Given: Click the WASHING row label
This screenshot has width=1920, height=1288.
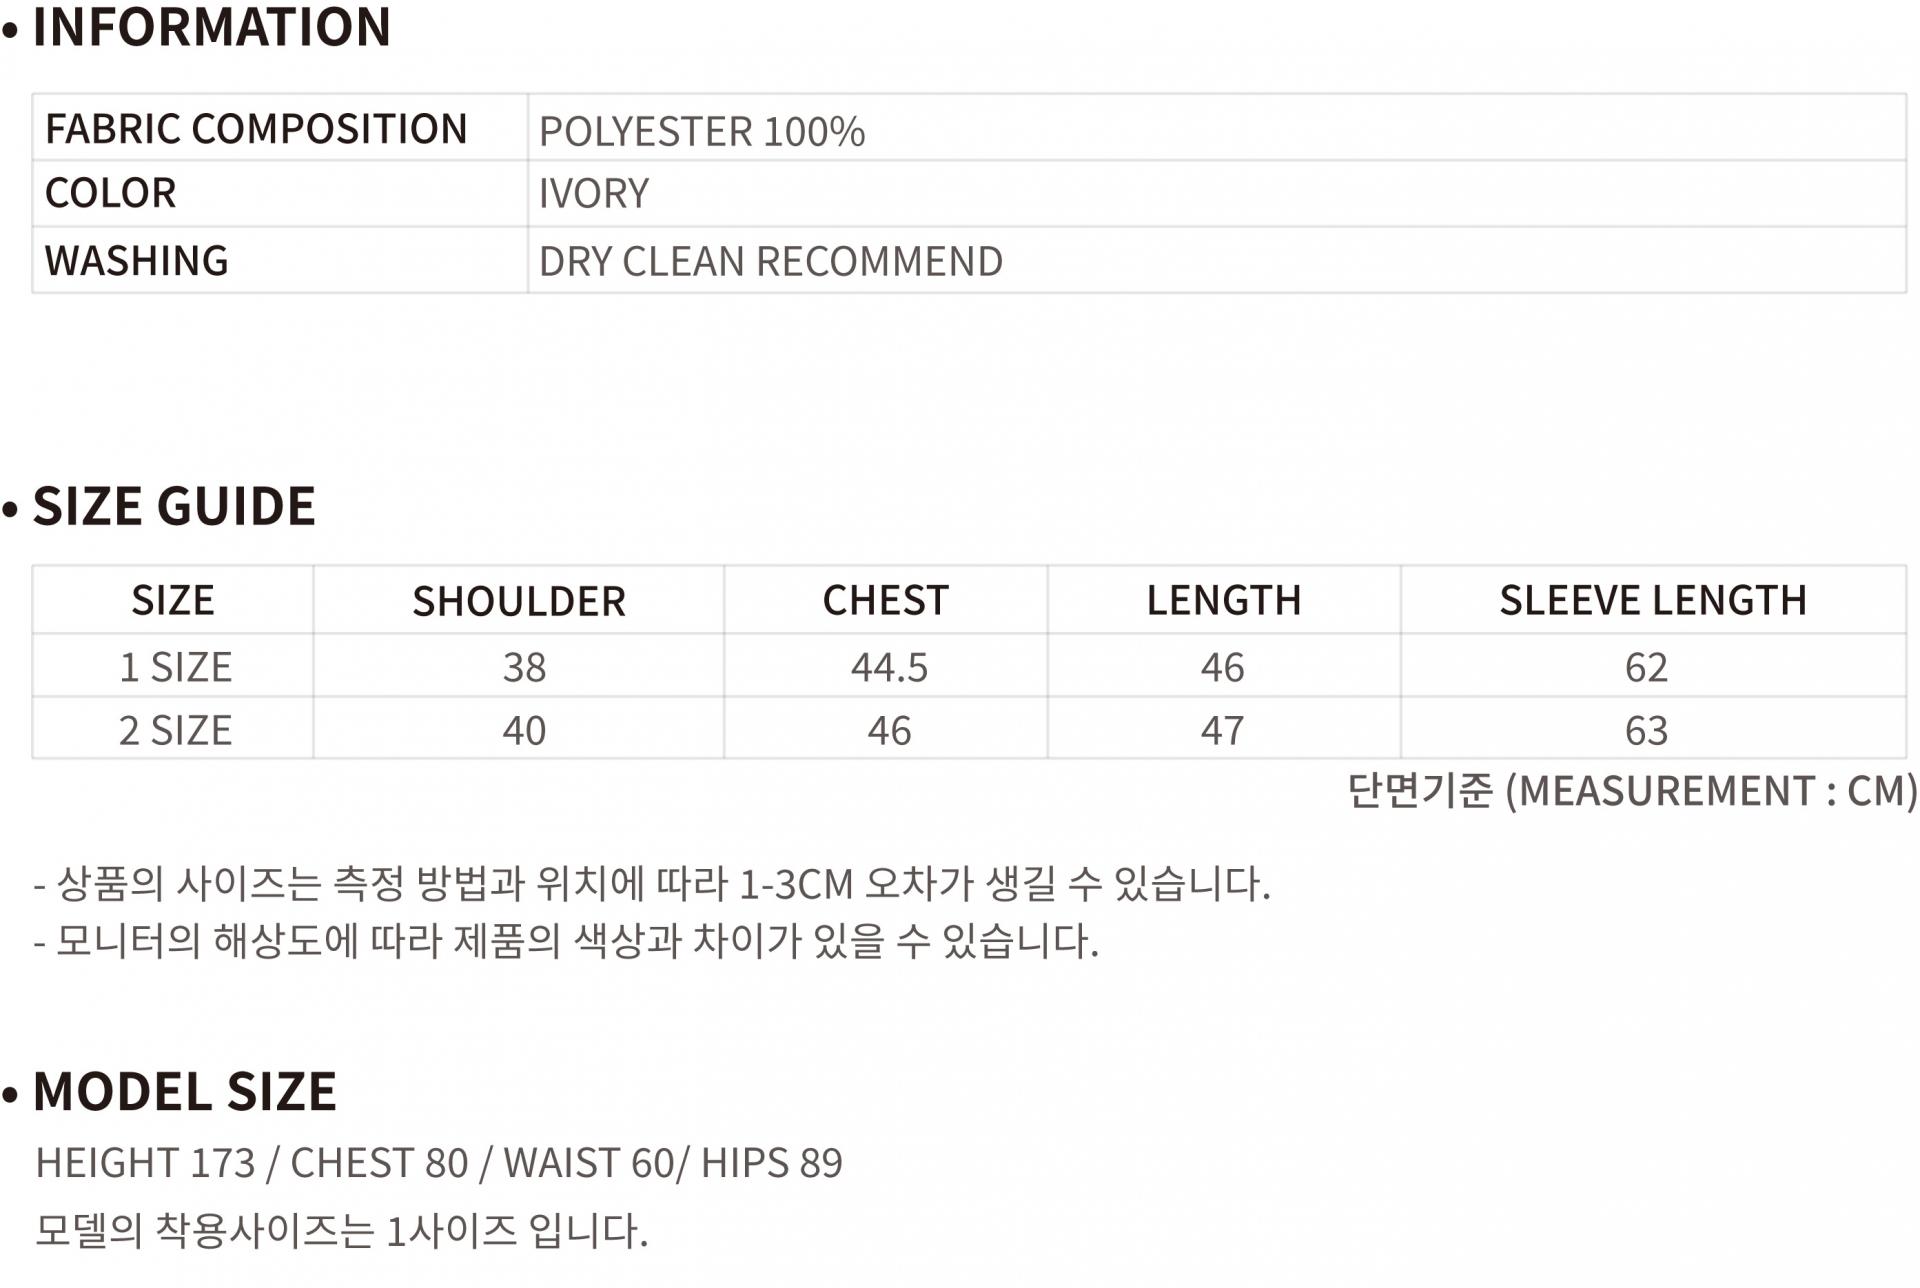Looking at the screenshot, I should pos(137,260).
